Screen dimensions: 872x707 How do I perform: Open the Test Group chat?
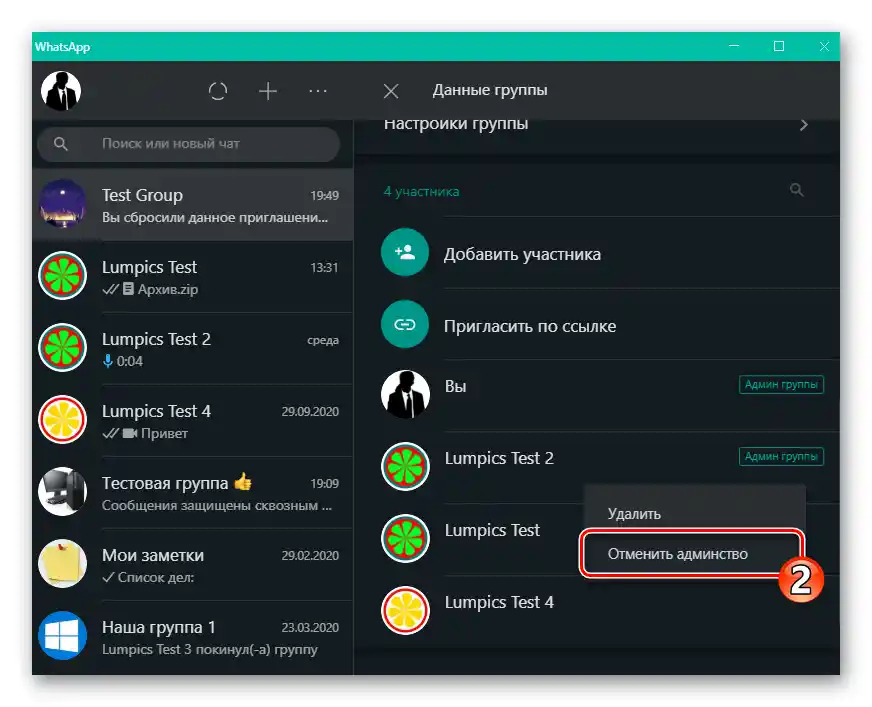point(192,205)
